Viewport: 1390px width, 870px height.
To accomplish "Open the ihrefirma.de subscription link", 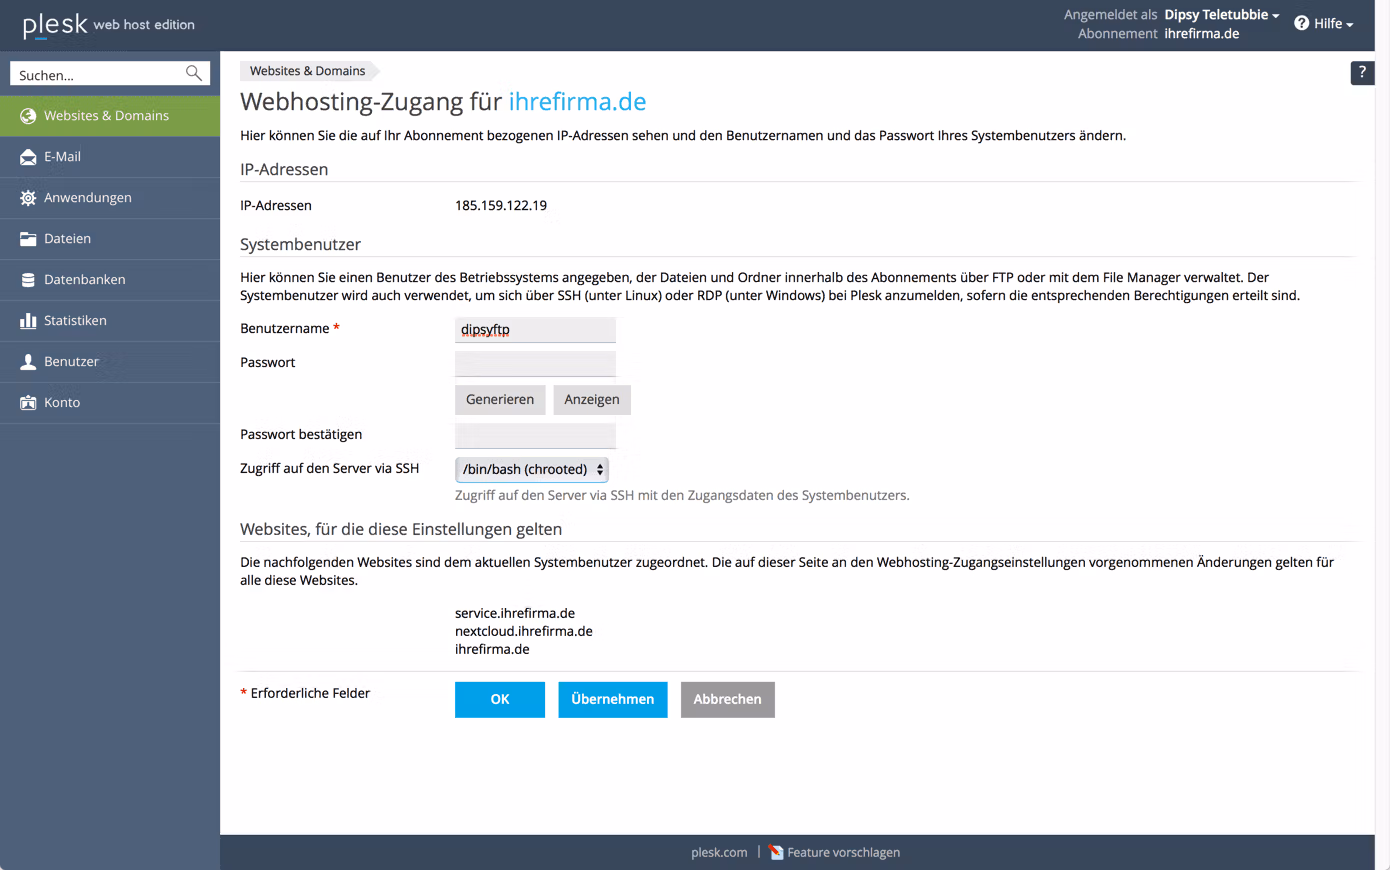I will [x=1202, y=33].
